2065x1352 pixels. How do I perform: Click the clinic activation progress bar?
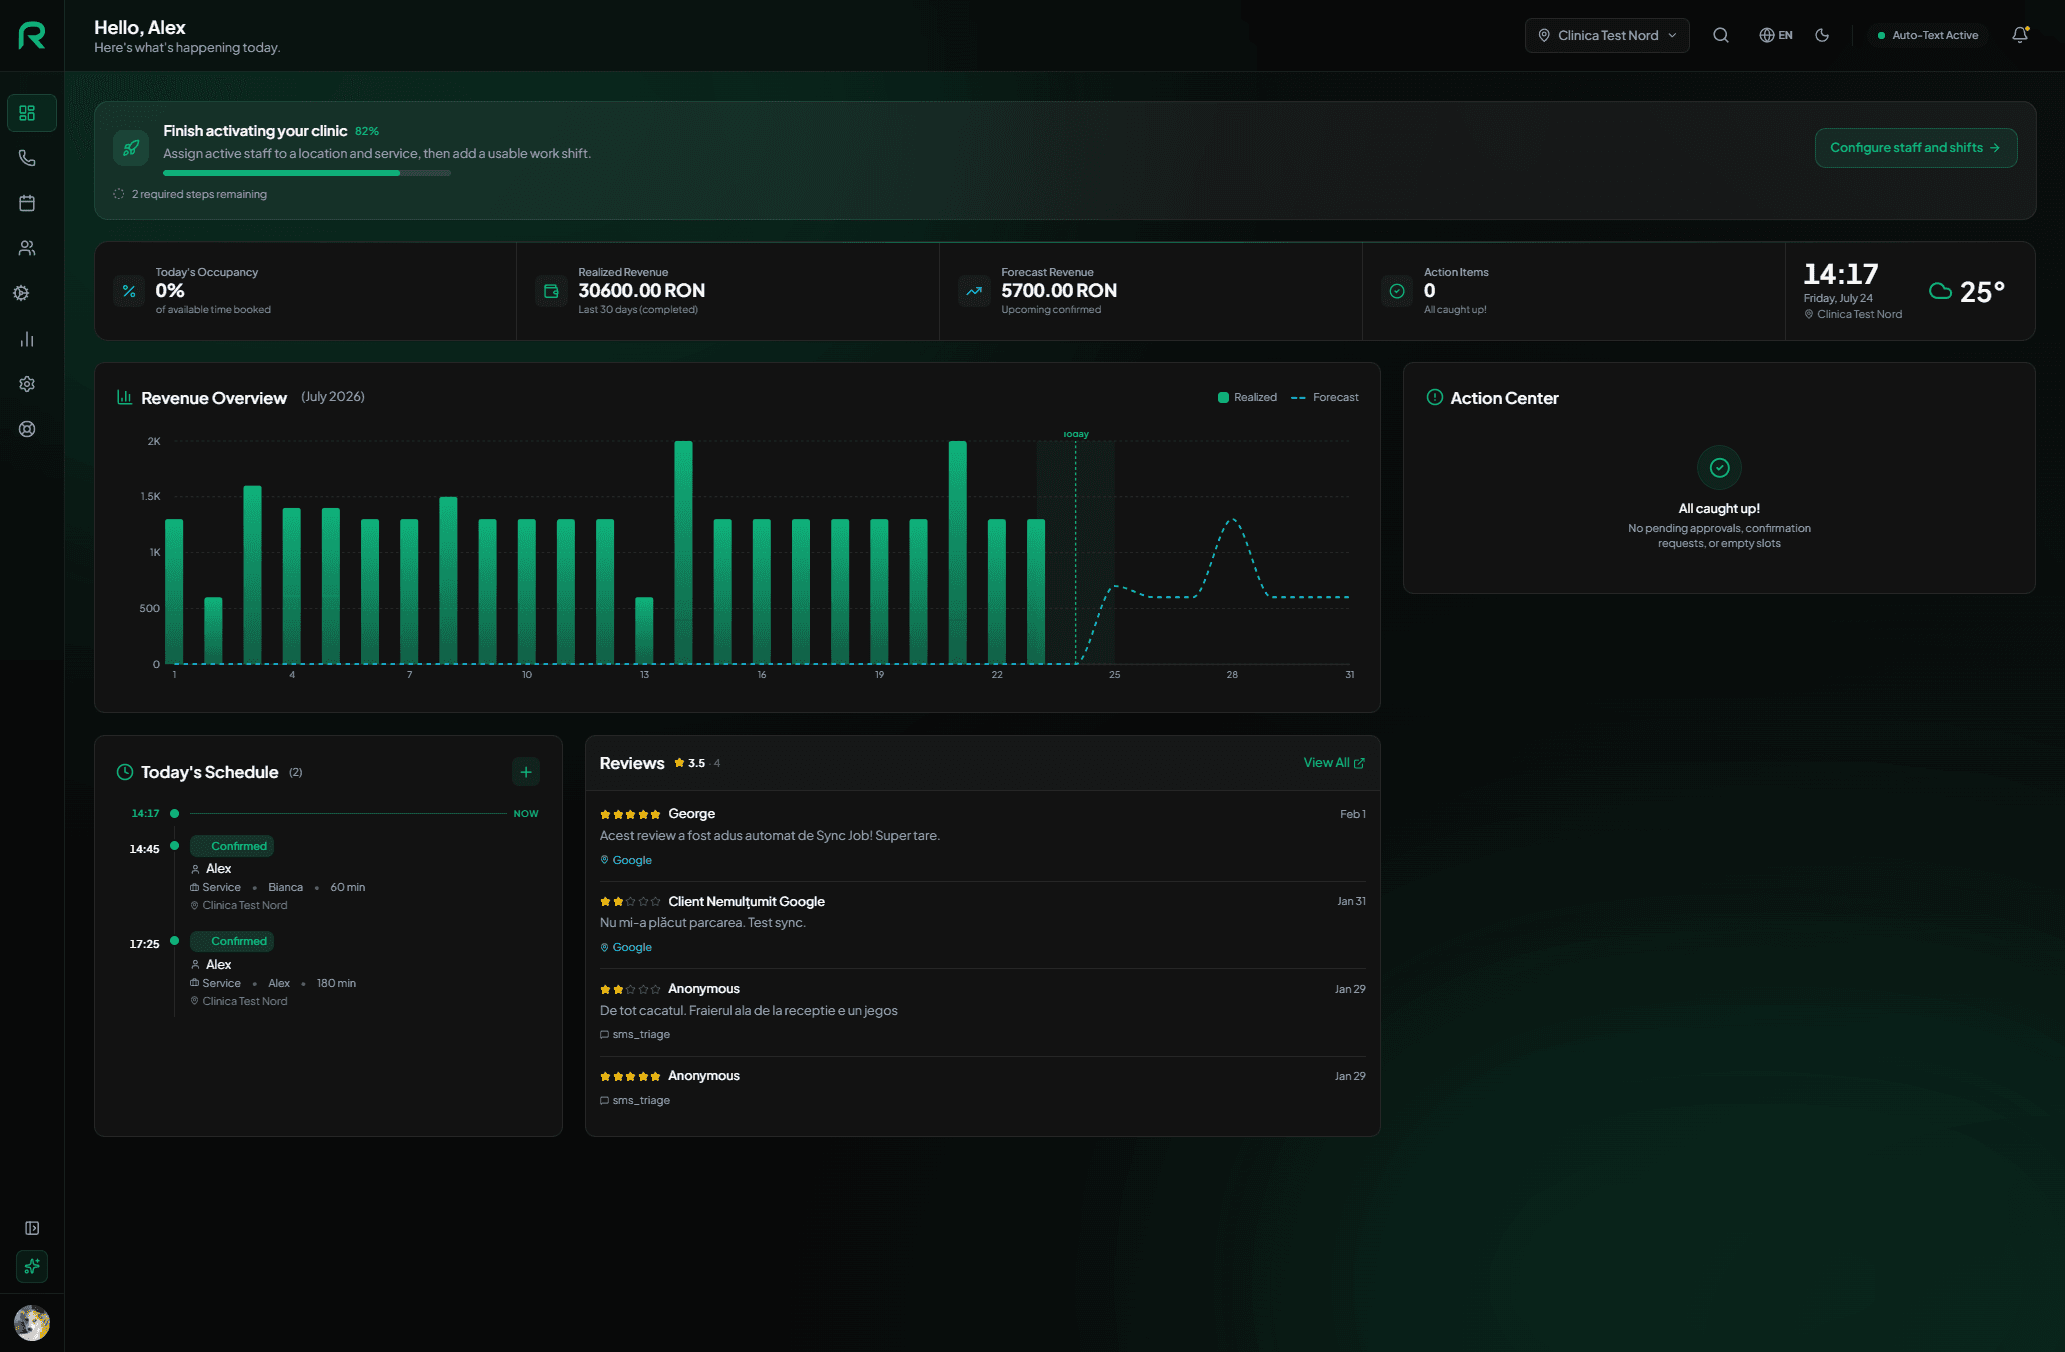[307, 173]
